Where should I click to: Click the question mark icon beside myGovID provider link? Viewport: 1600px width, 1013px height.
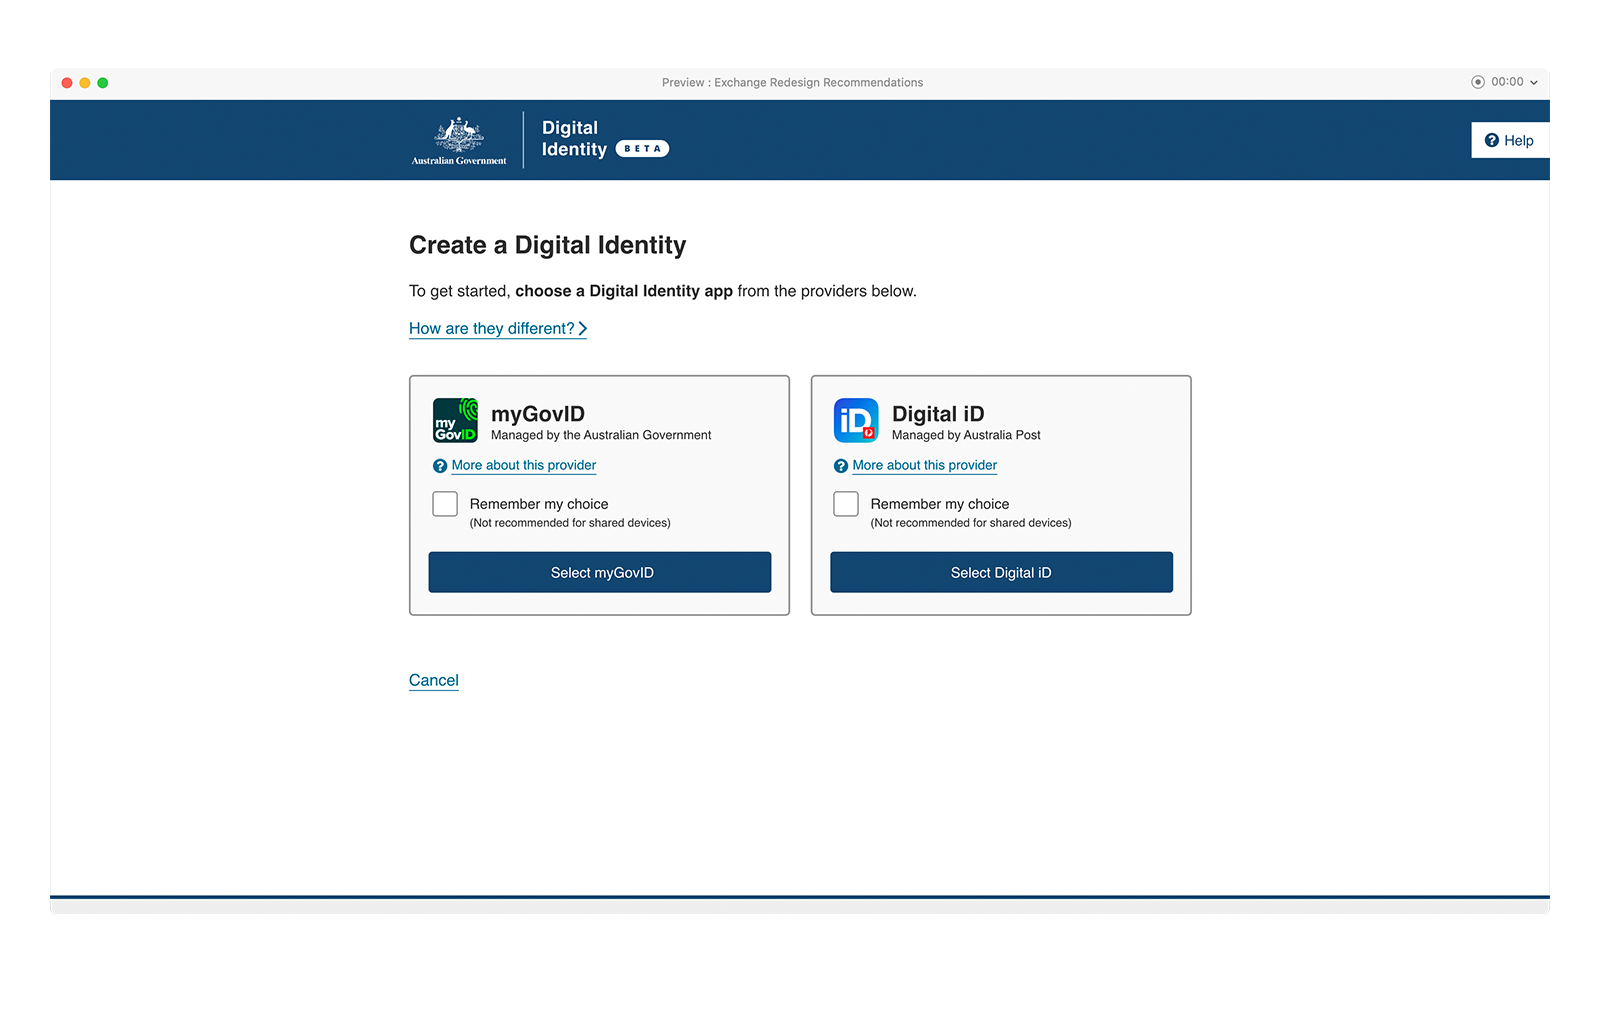point(440,466)
